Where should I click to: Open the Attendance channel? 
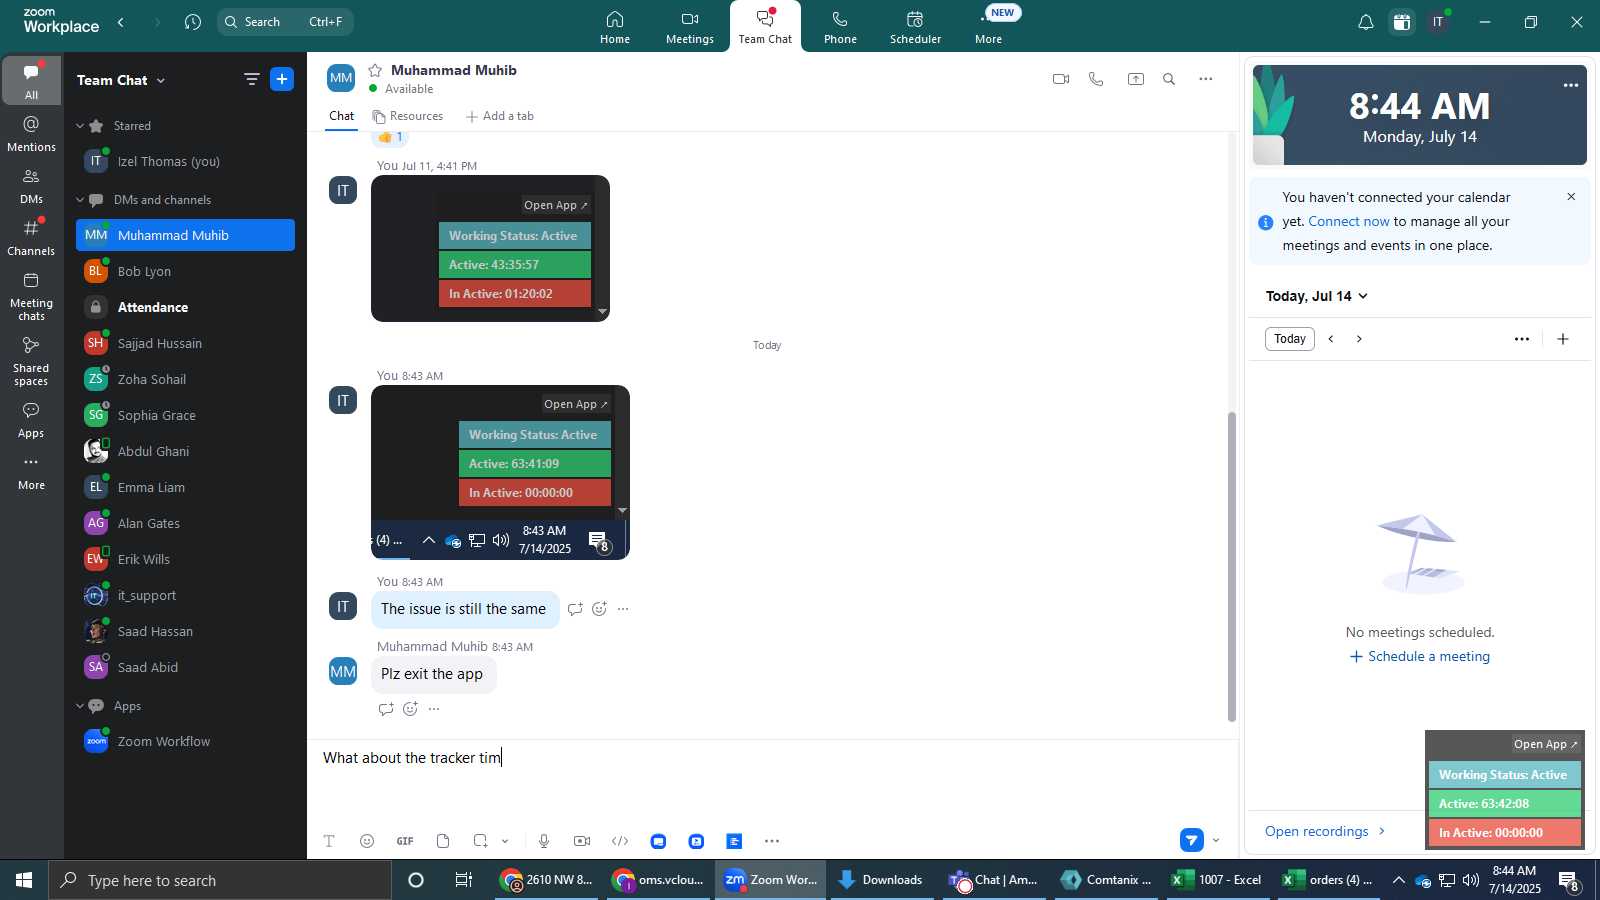(185, 307)
